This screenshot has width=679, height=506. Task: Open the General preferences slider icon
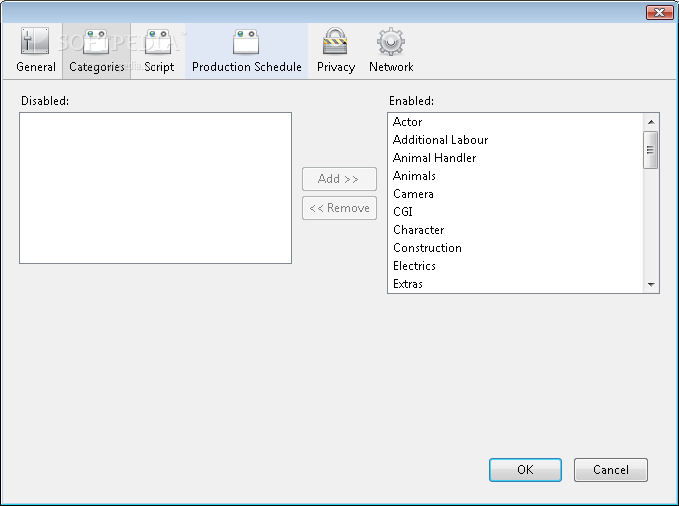point(35,41)
